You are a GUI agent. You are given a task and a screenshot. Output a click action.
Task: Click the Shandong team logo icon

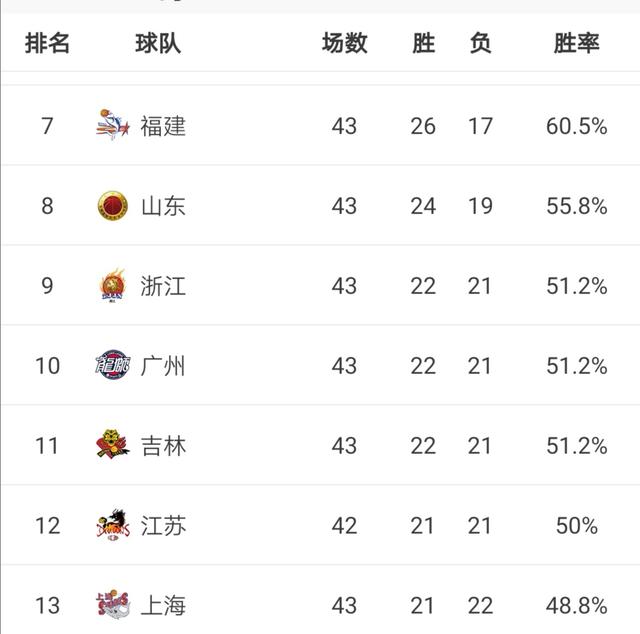point(113,205)
